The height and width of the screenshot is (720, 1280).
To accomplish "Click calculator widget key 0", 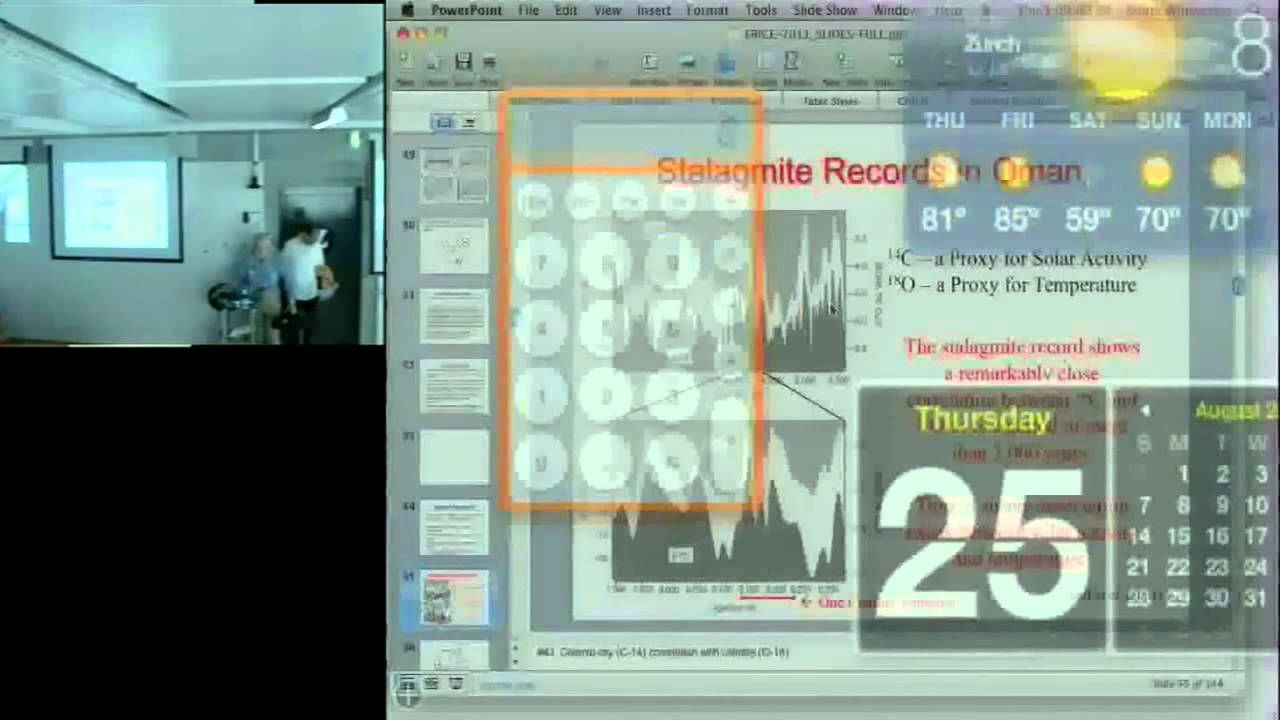I will 540,461.
